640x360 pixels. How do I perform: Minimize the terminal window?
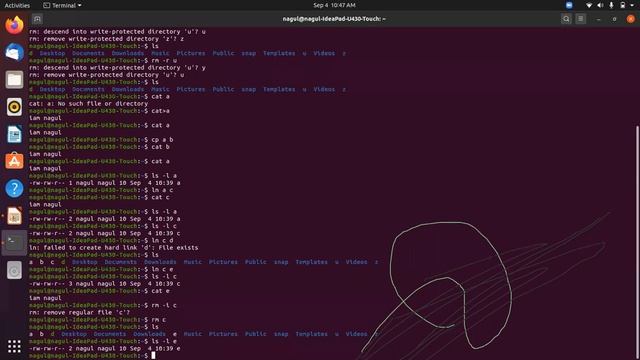pyautogui.click(x=598, y=19)
